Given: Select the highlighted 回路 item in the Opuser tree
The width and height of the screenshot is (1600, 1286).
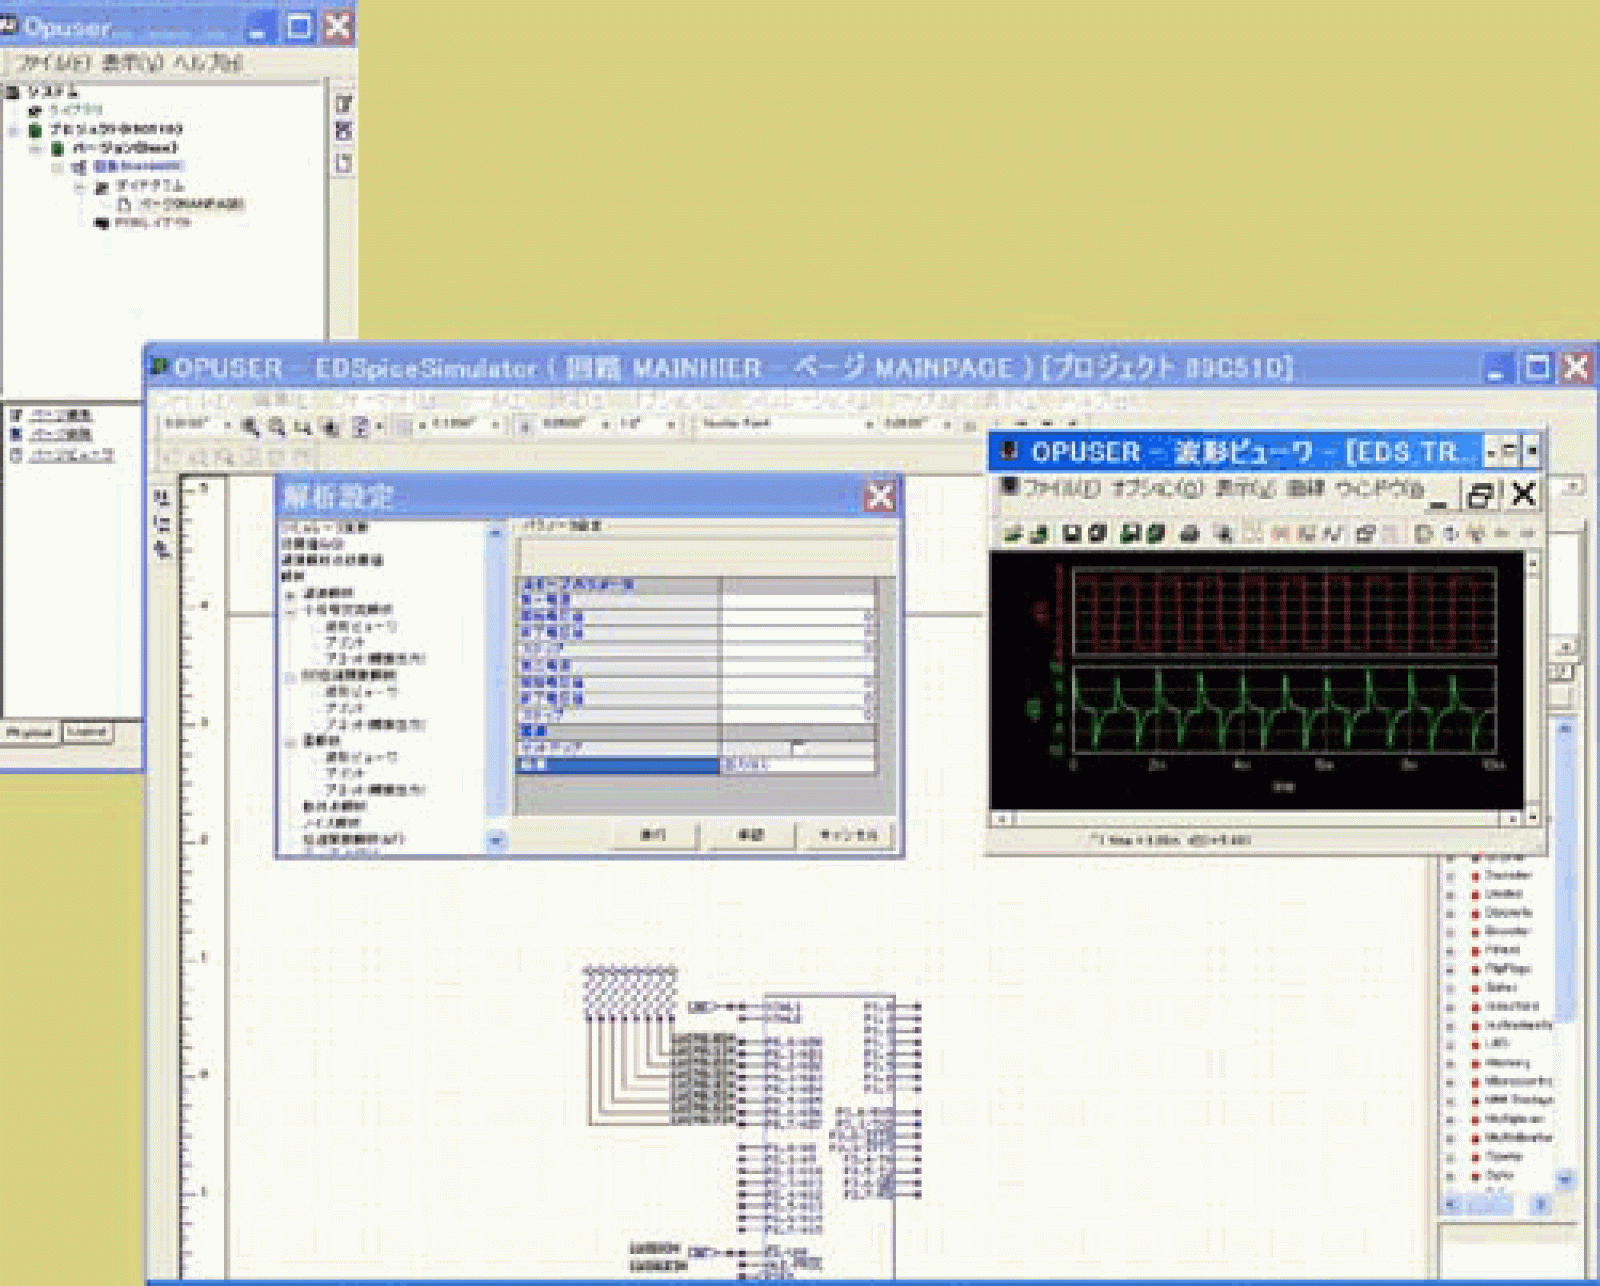Looking at the screenshot, I should tap(138, 166).
